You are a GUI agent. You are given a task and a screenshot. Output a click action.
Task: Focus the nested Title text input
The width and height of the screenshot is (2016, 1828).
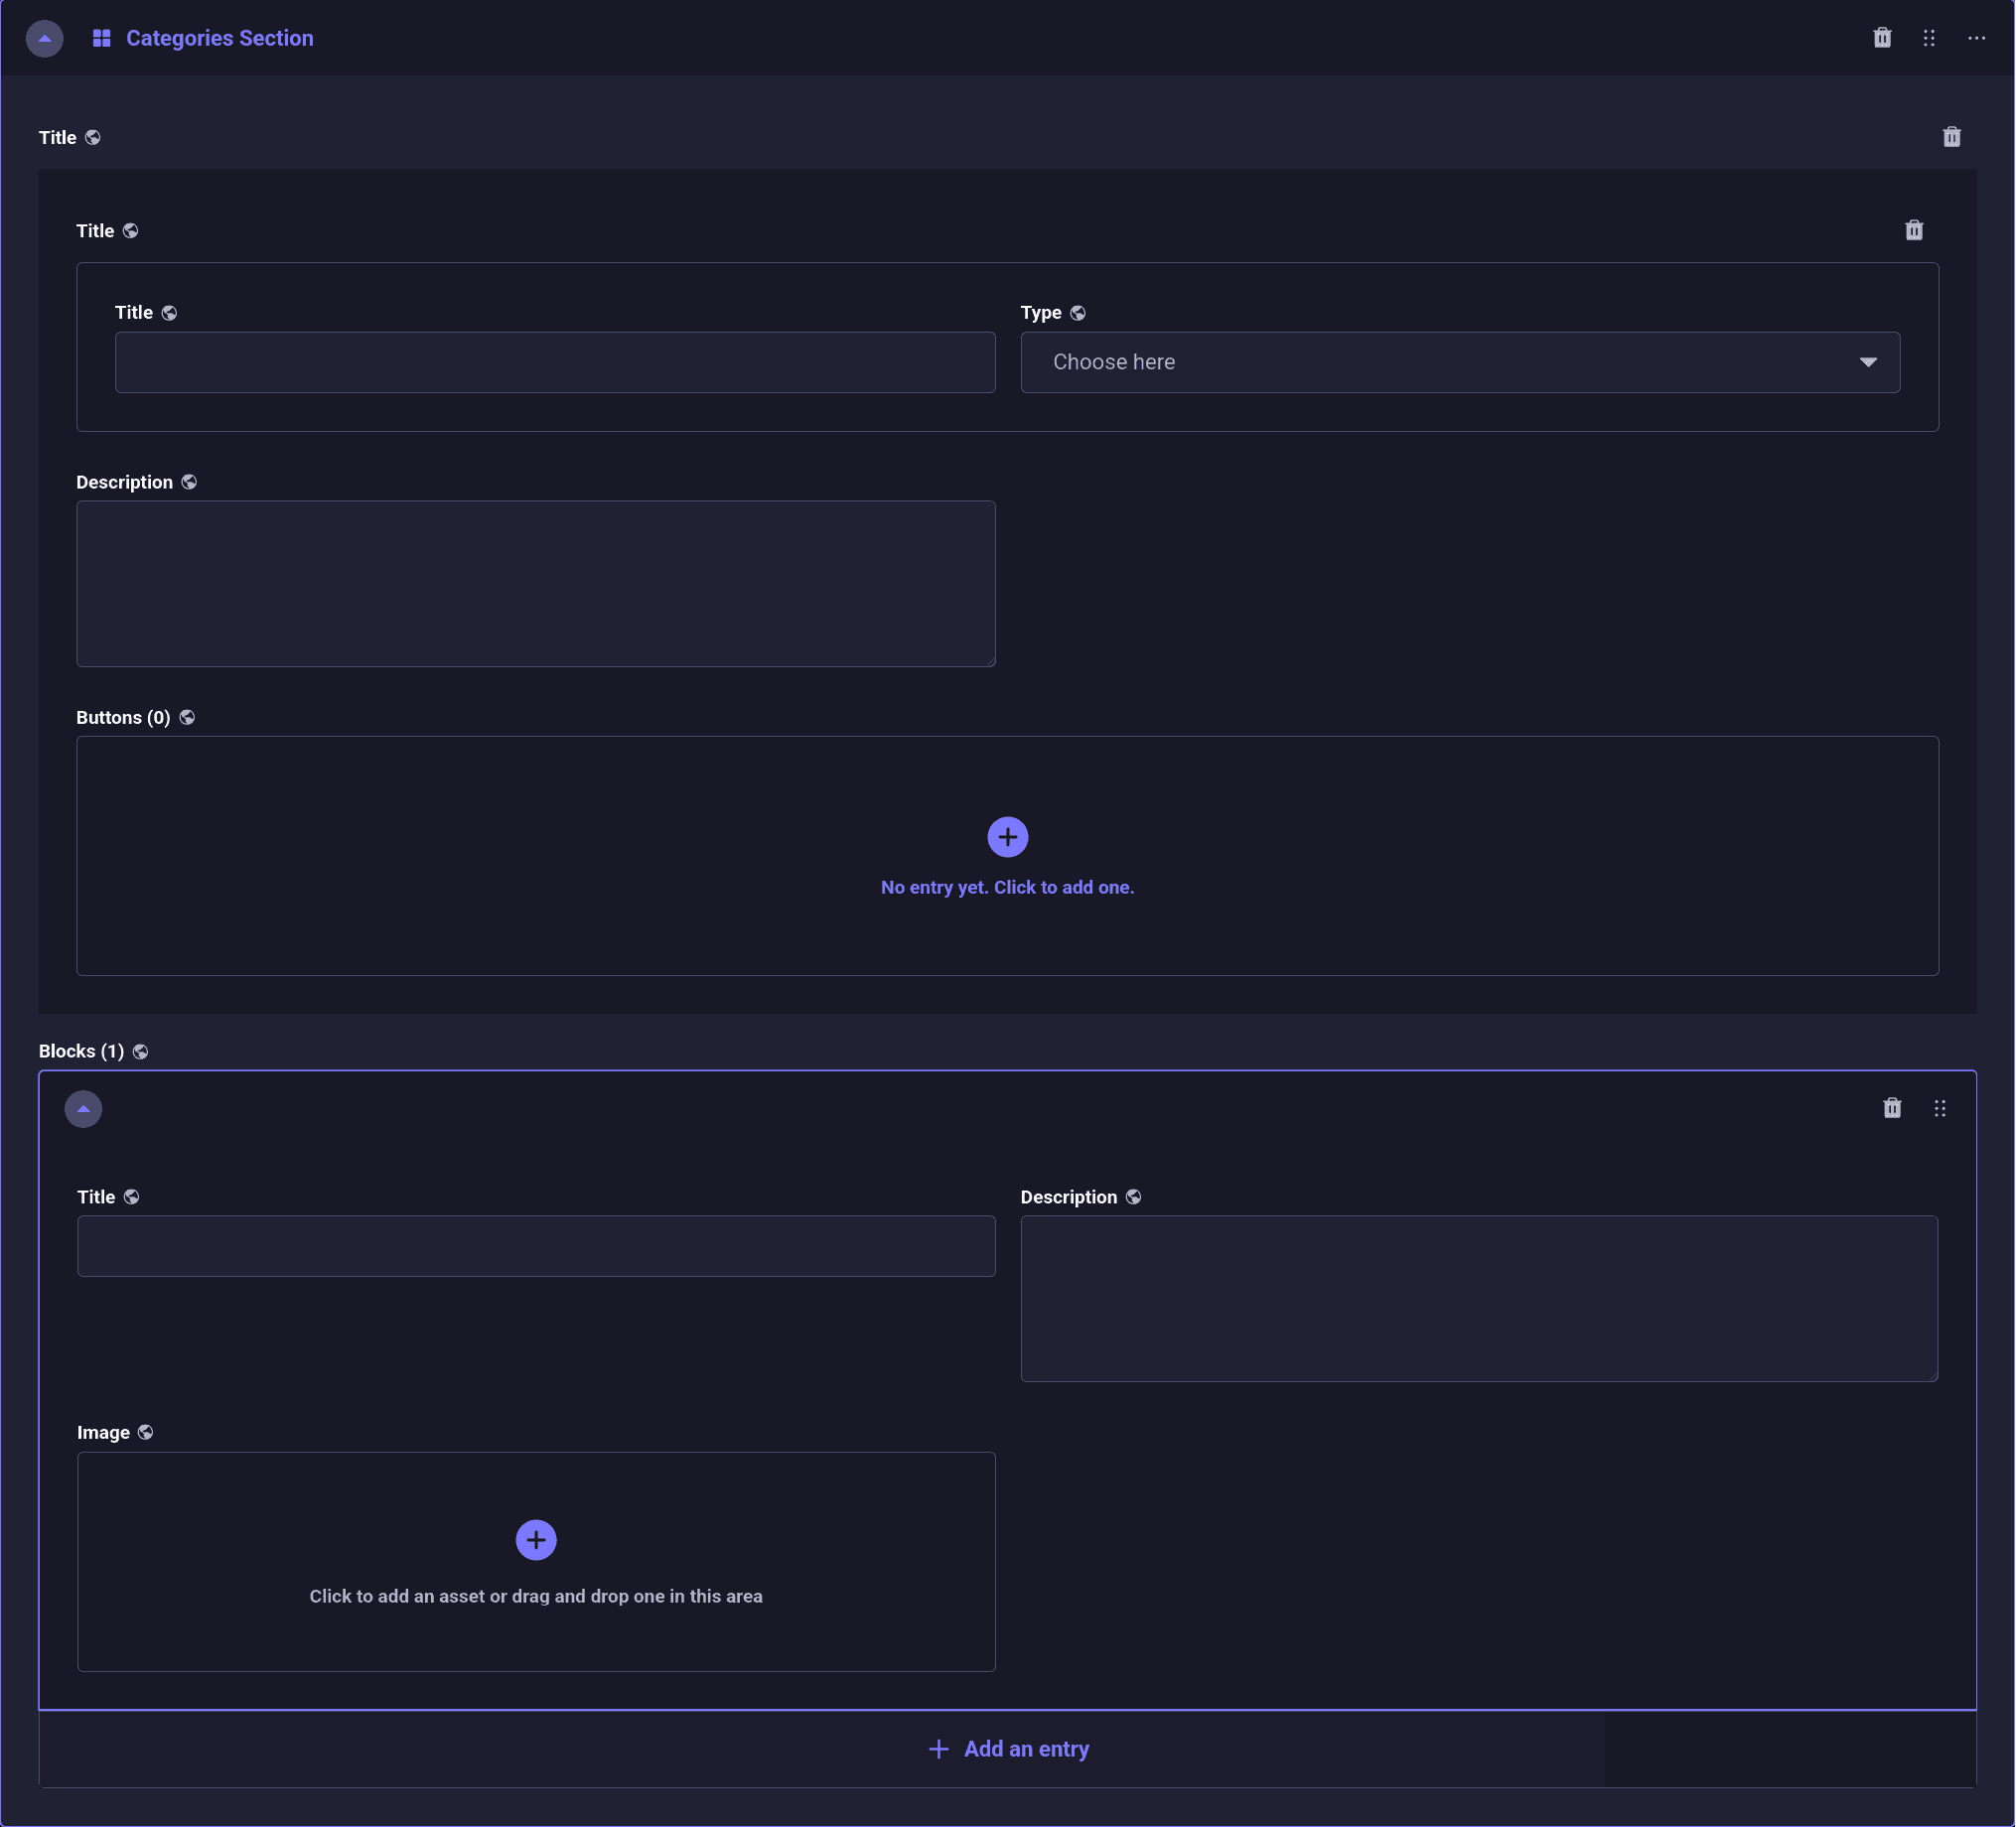555,362
